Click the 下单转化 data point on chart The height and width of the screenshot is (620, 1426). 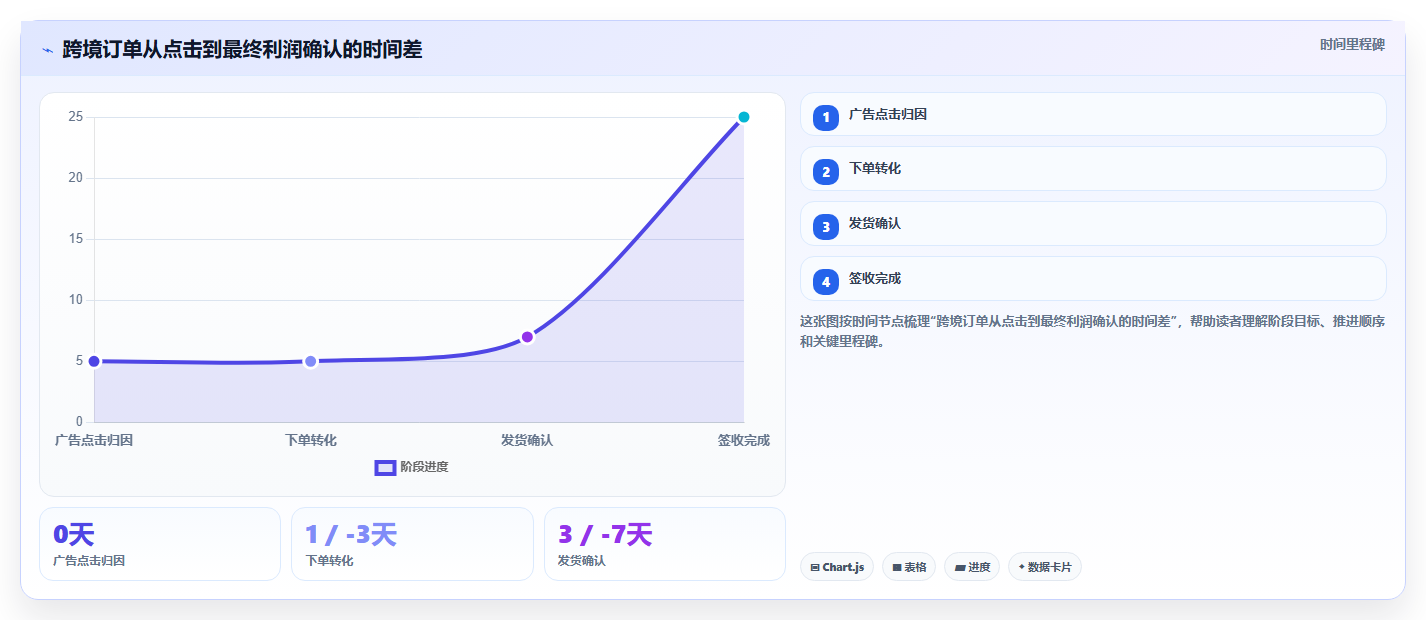point(310,361)
